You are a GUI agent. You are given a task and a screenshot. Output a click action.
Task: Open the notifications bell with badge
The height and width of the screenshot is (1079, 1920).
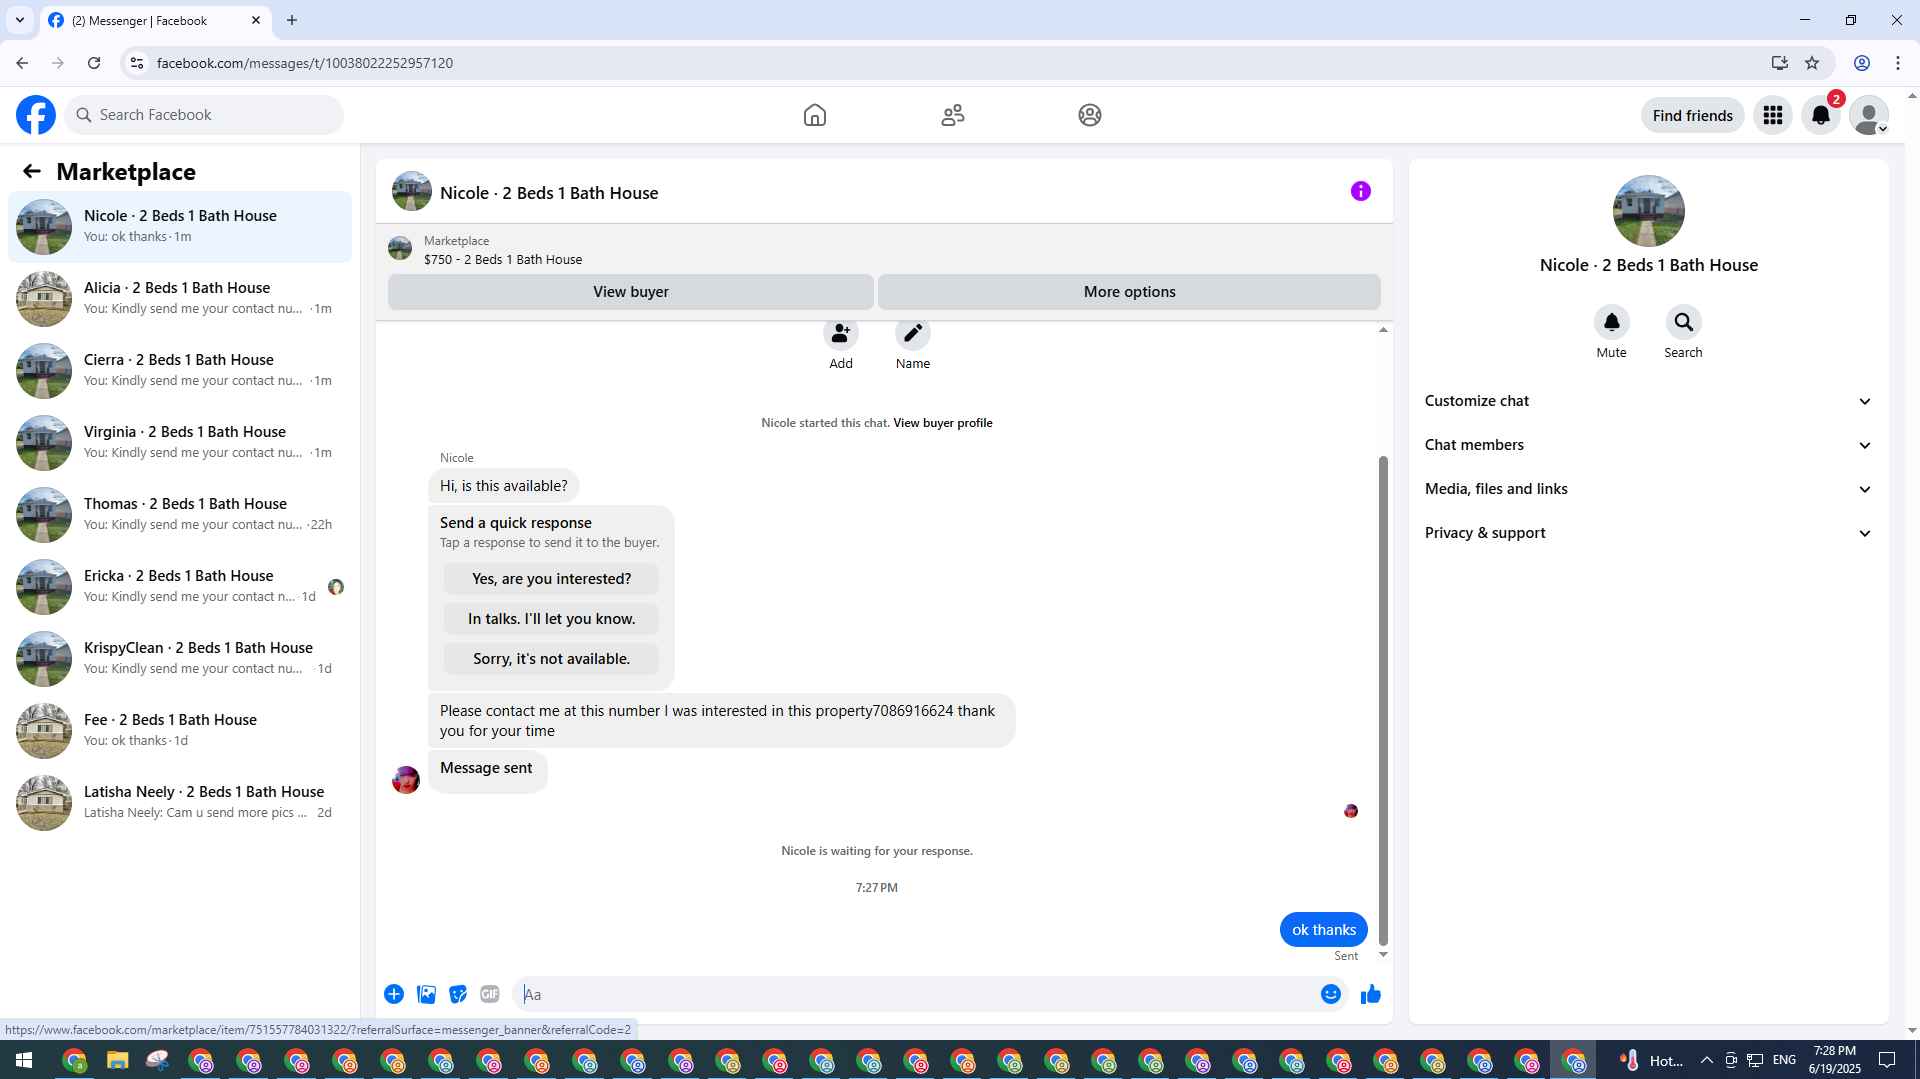pyautogui.click(x=1821, y=115)
